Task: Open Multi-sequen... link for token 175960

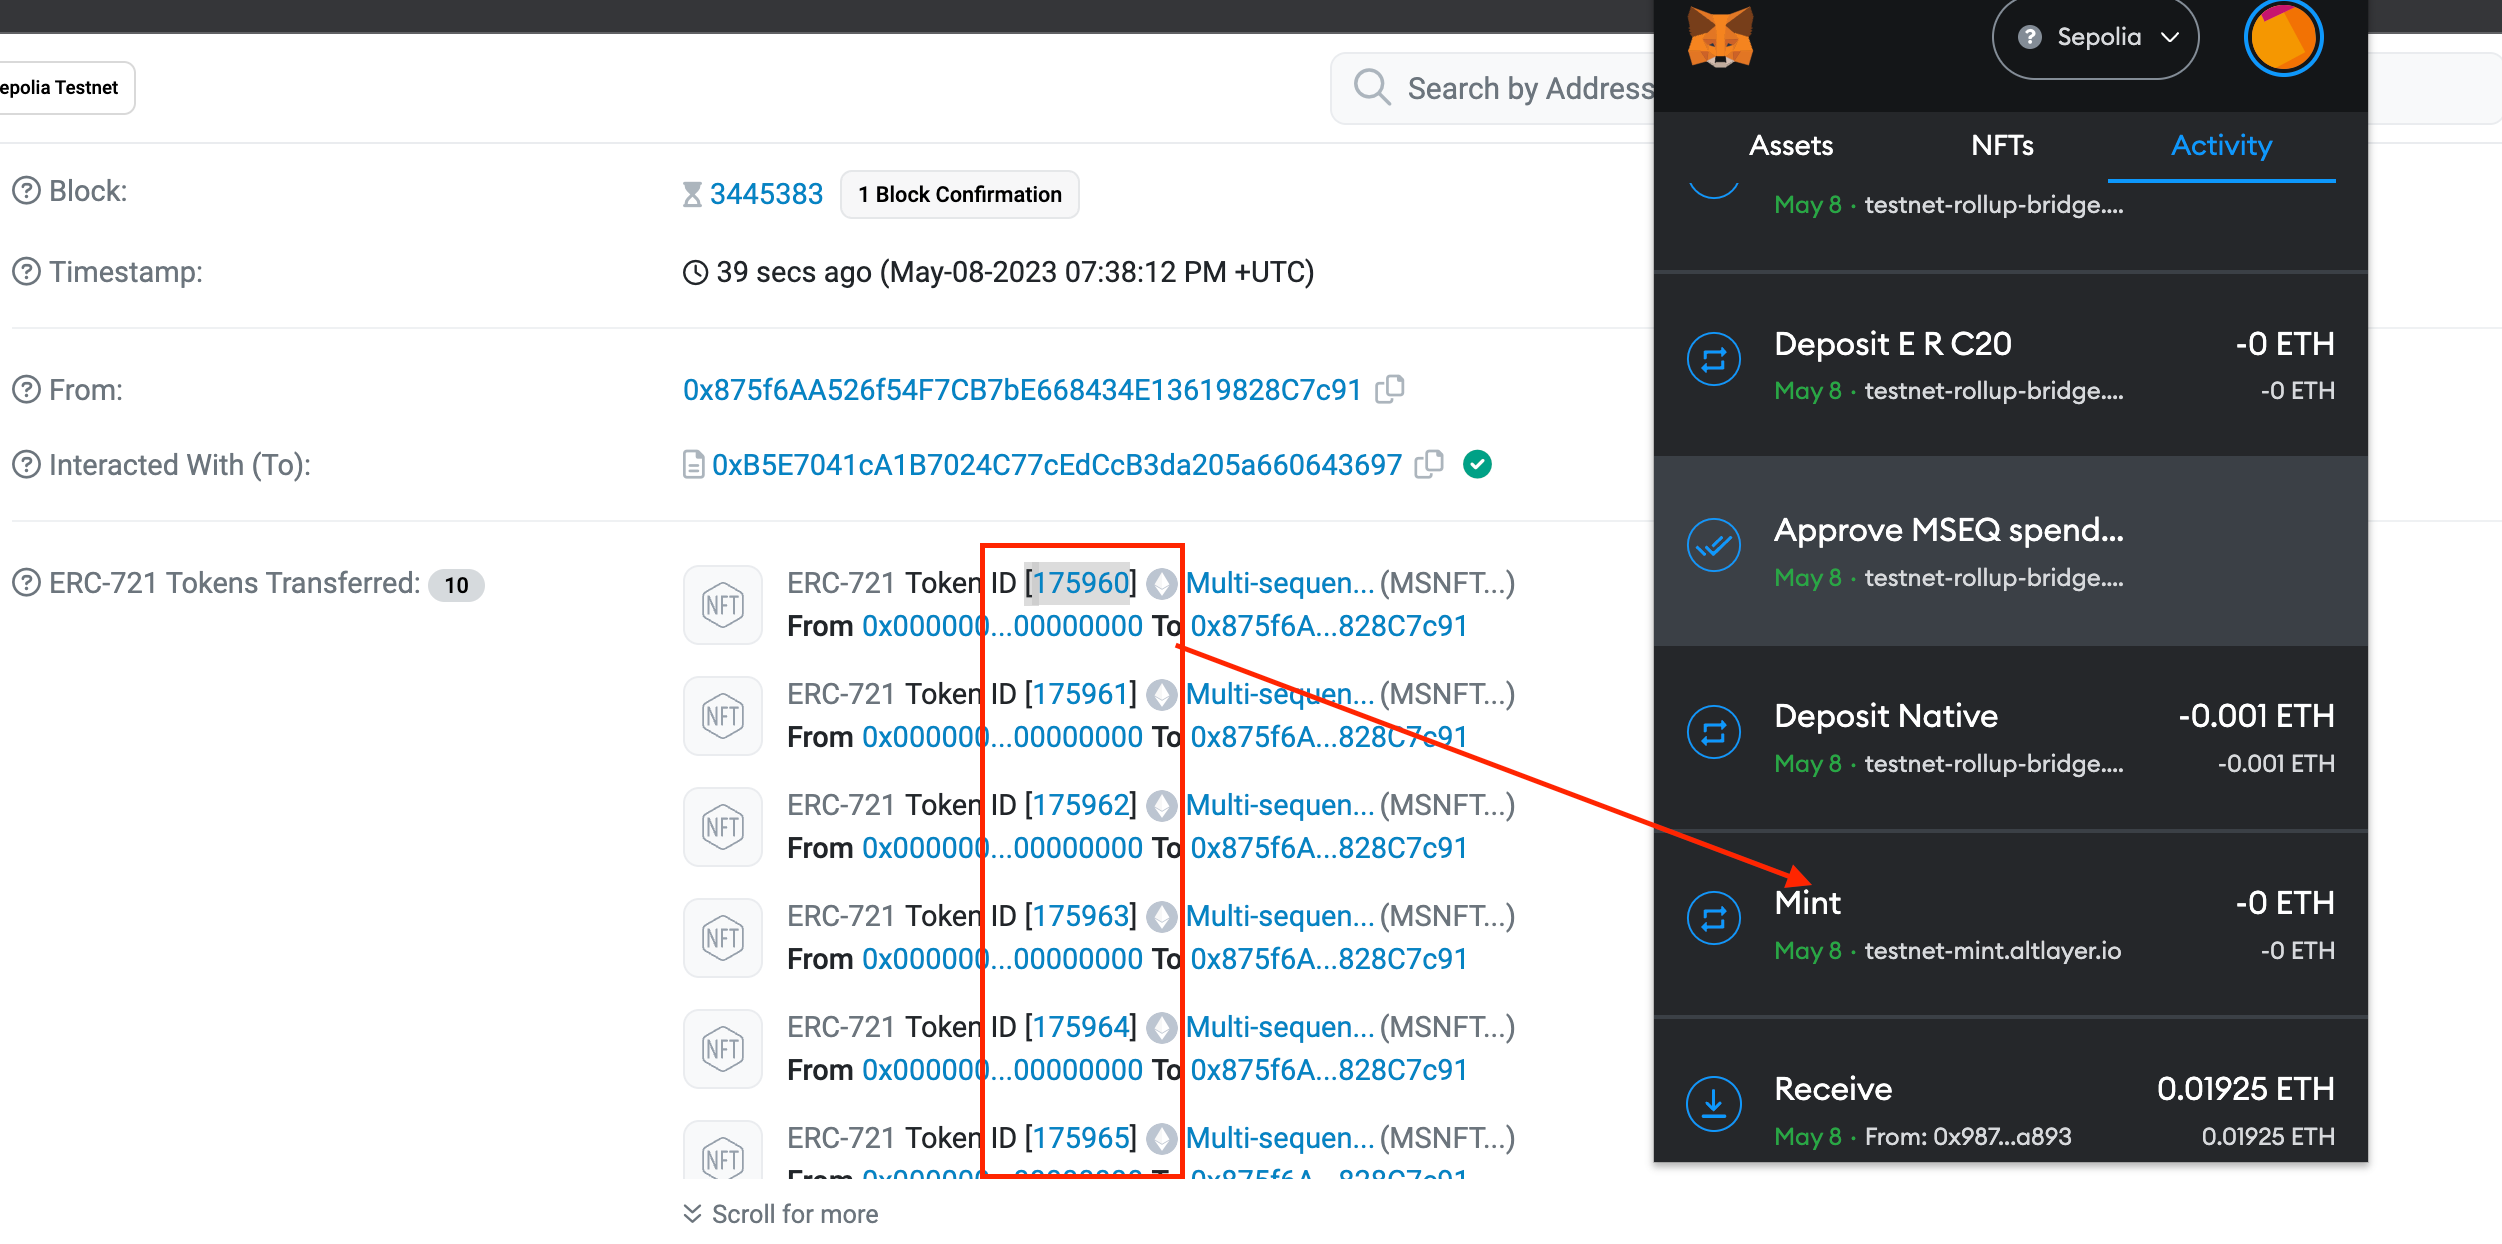Action: pos(1280,583)
